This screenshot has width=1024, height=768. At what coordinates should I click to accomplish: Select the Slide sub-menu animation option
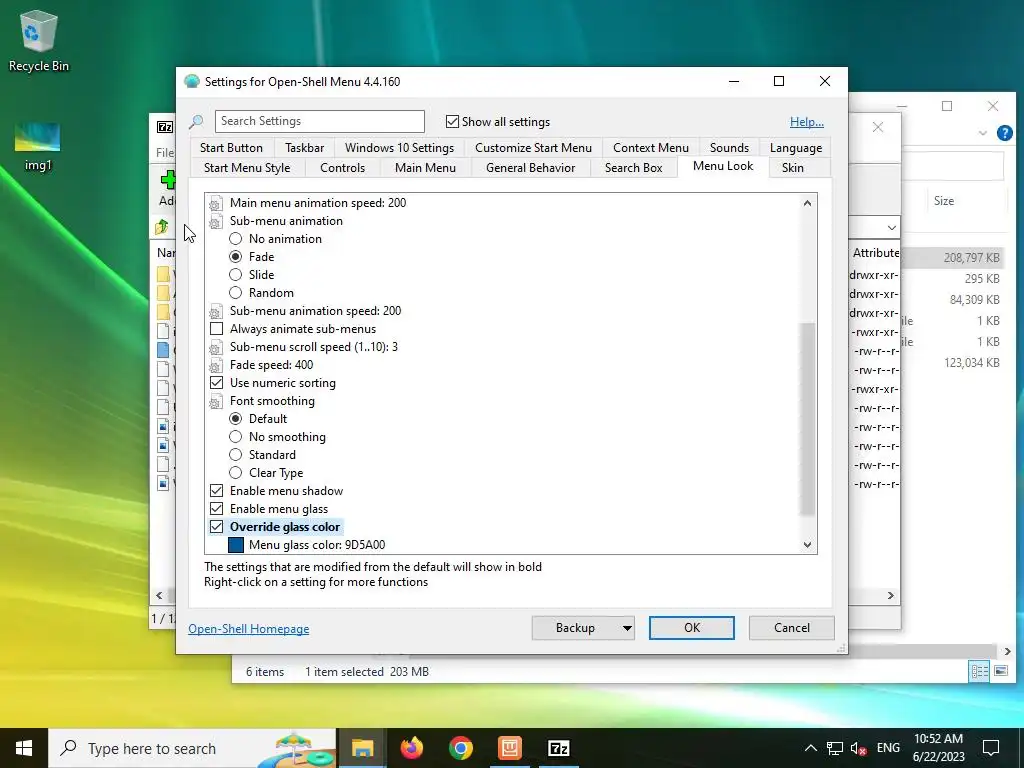pyautogui.click(x=236, y=275)
